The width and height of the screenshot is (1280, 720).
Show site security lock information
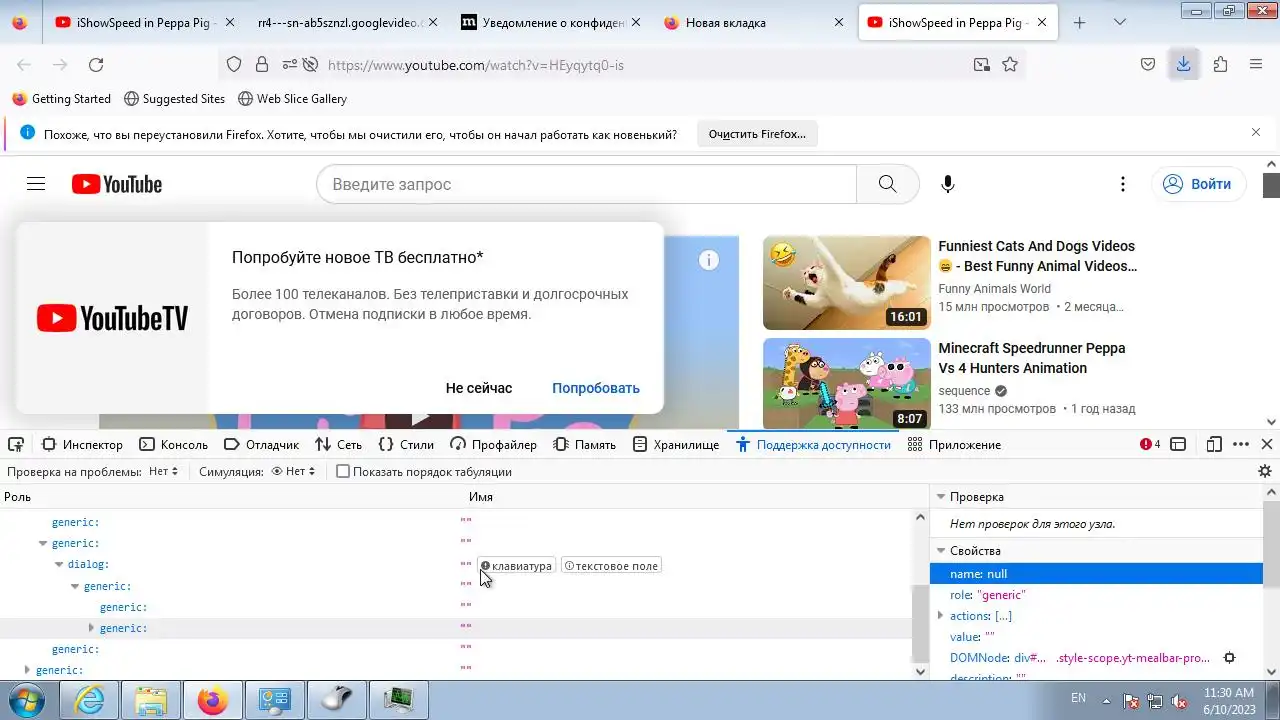coord(262,65)
